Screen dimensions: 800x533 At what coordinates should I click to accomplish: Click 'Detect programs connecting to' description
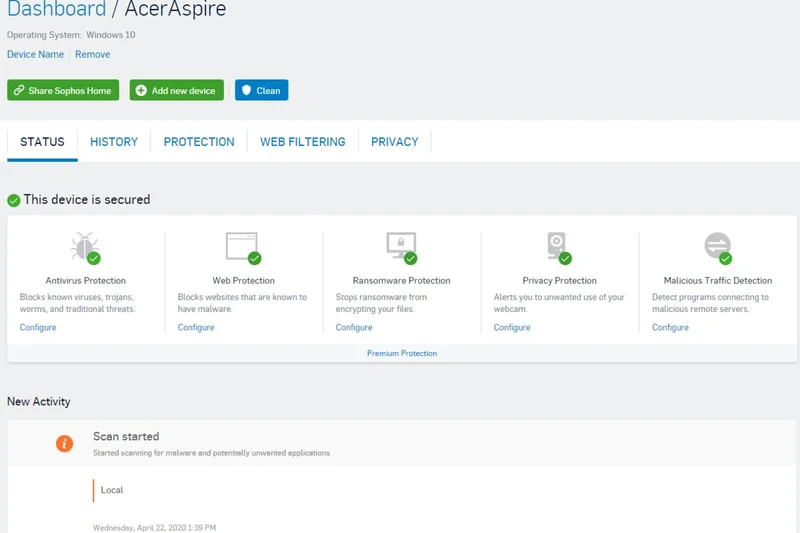(x=710, y=303)
